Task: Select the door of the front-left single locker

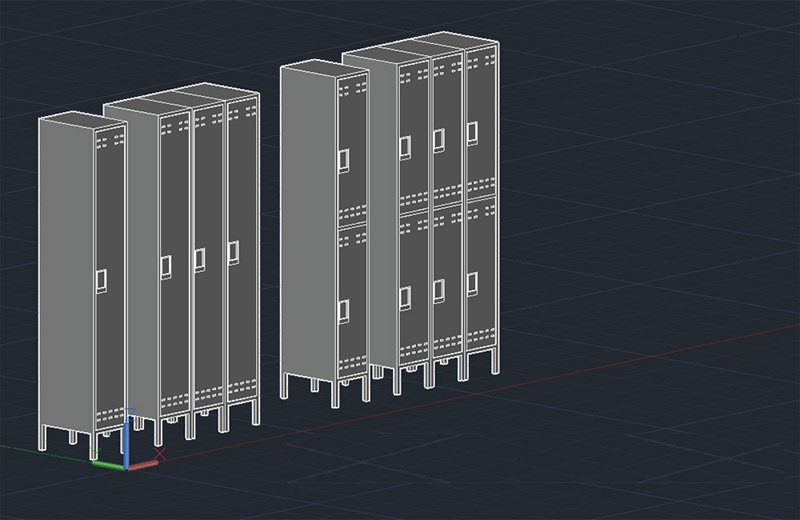Action: pos(109,330)
